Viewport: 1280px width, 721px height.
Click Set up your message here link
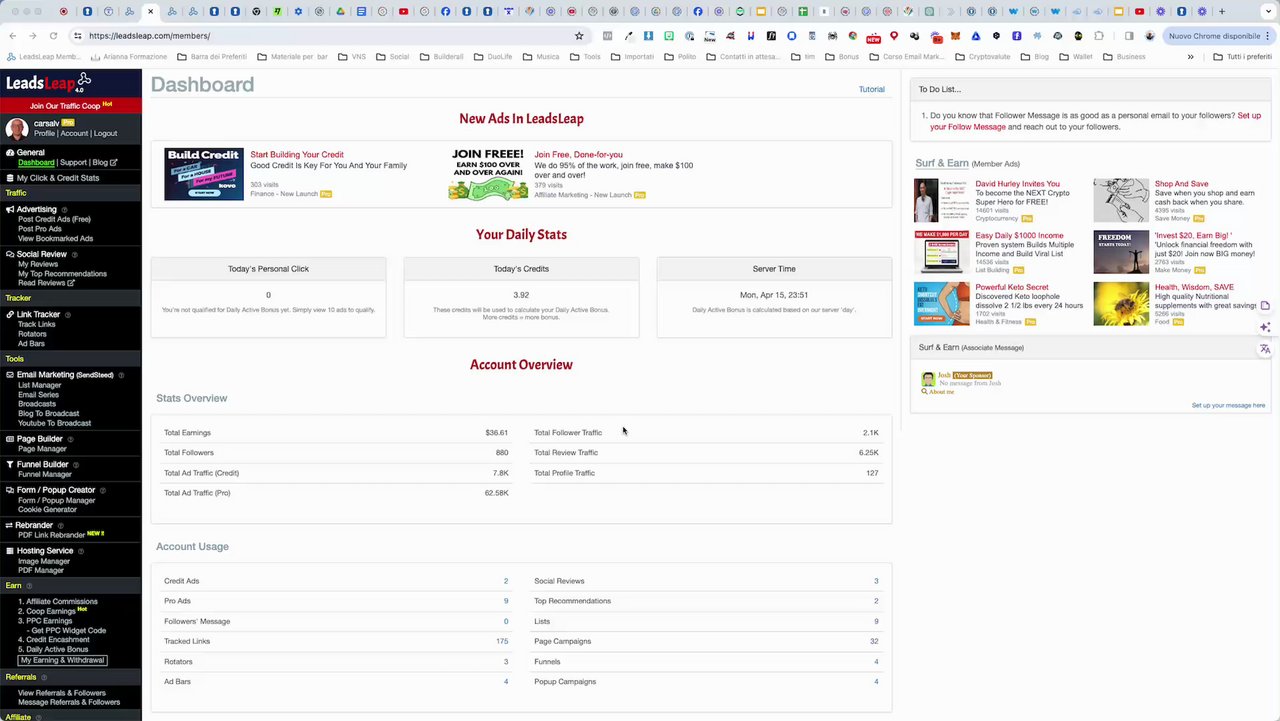click(1228, 406)
